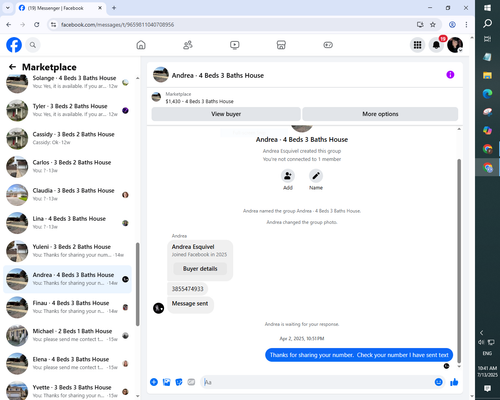Open Claudia - 3 Beds 3 Baths House chat
This screenshot has width=500, height=400.
[x=67, y=195]
